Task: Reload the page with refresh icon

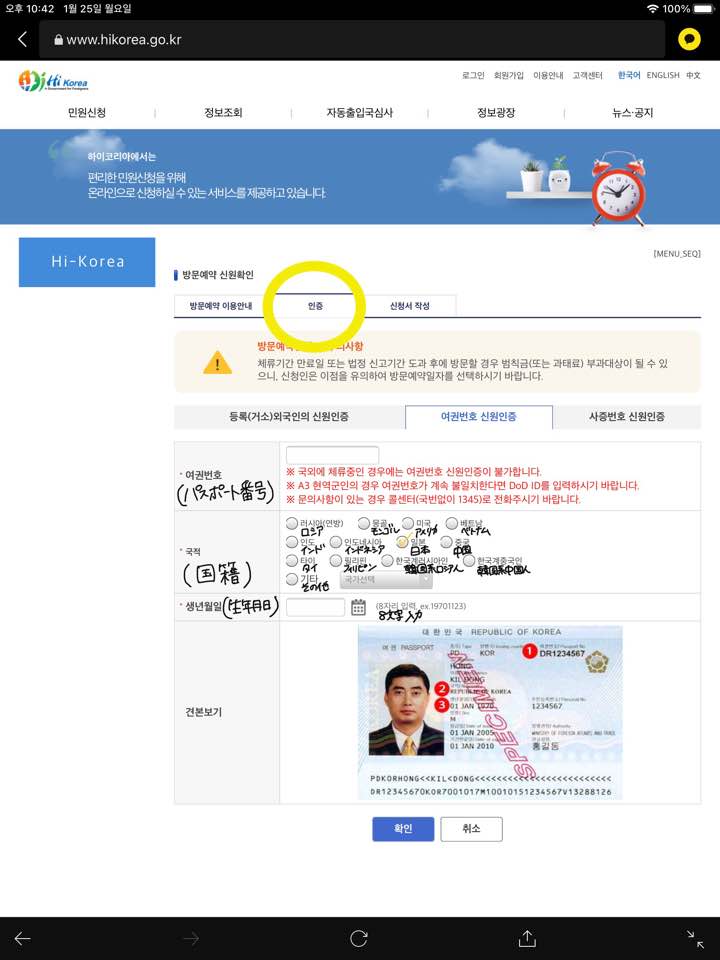Action: [359, 938]
